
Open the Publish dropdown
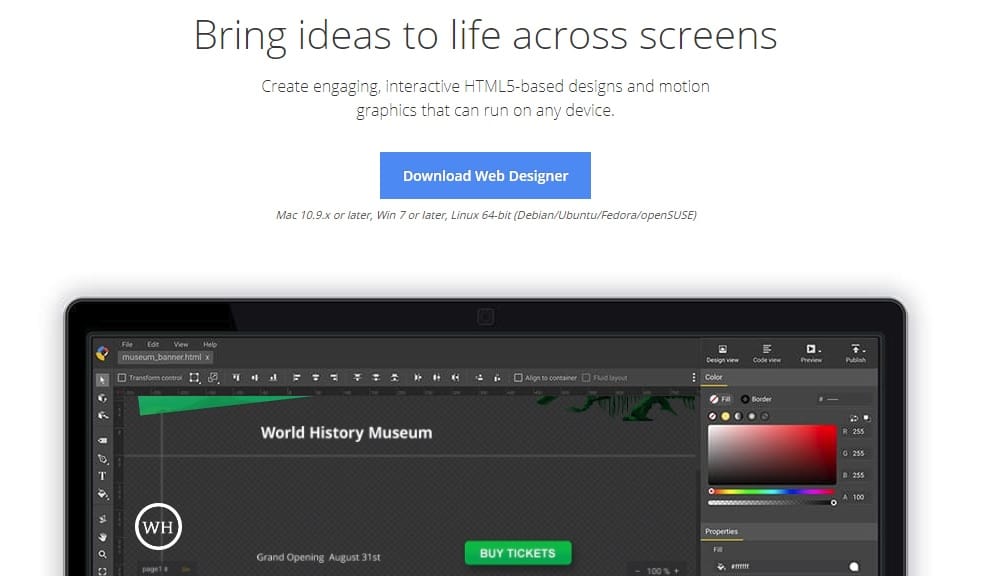pyautogui.click(x=856, y=353)
